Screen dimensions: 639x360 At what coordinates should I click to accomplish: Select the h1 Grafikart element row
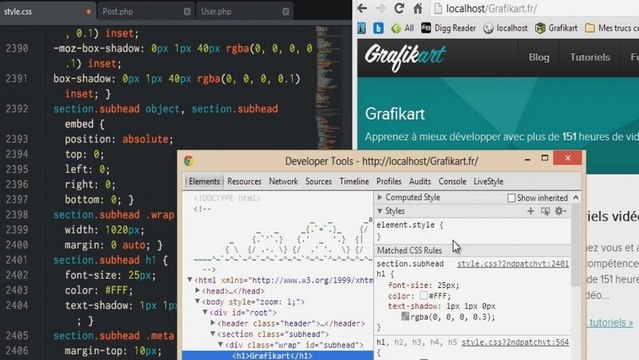278,356
